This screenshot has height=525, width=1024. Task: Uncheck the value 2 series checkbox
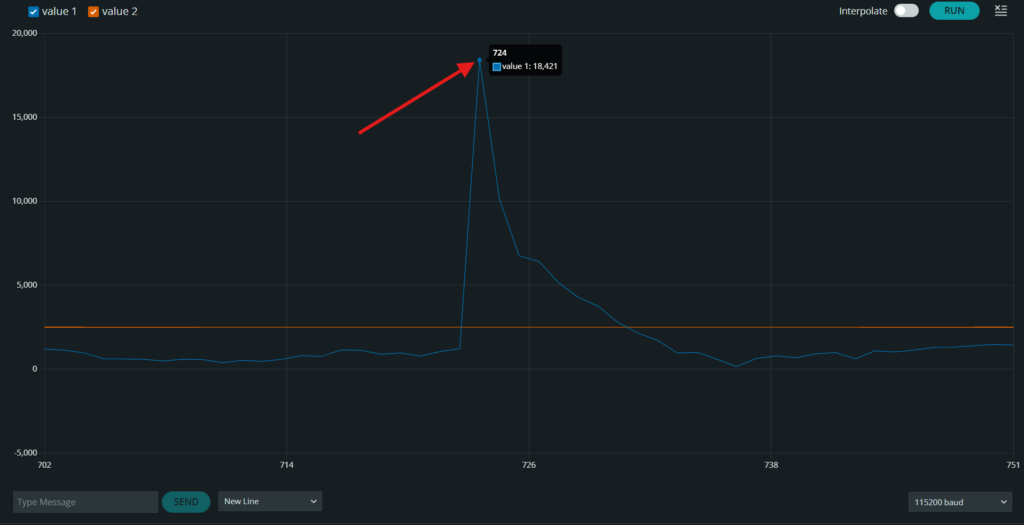coord(93,12)
